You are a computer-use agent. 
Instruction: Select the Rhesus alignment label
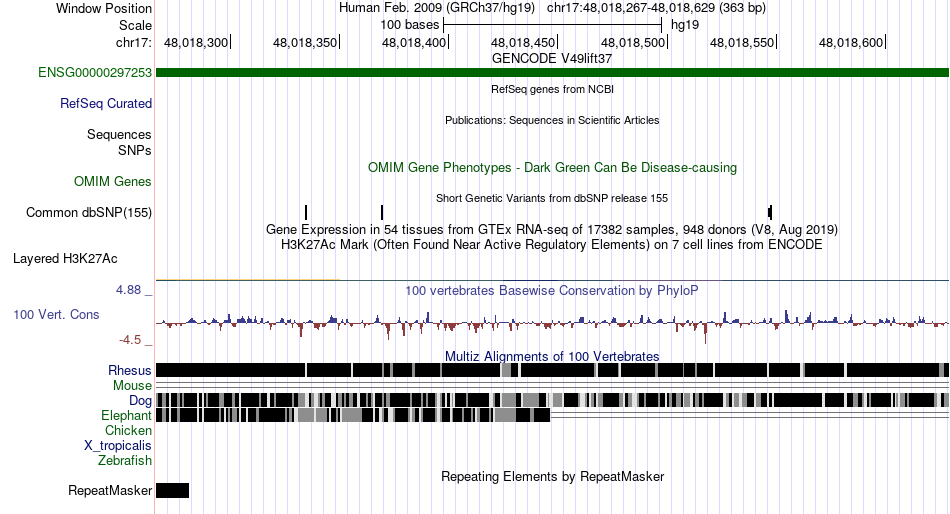pos(130,370)
